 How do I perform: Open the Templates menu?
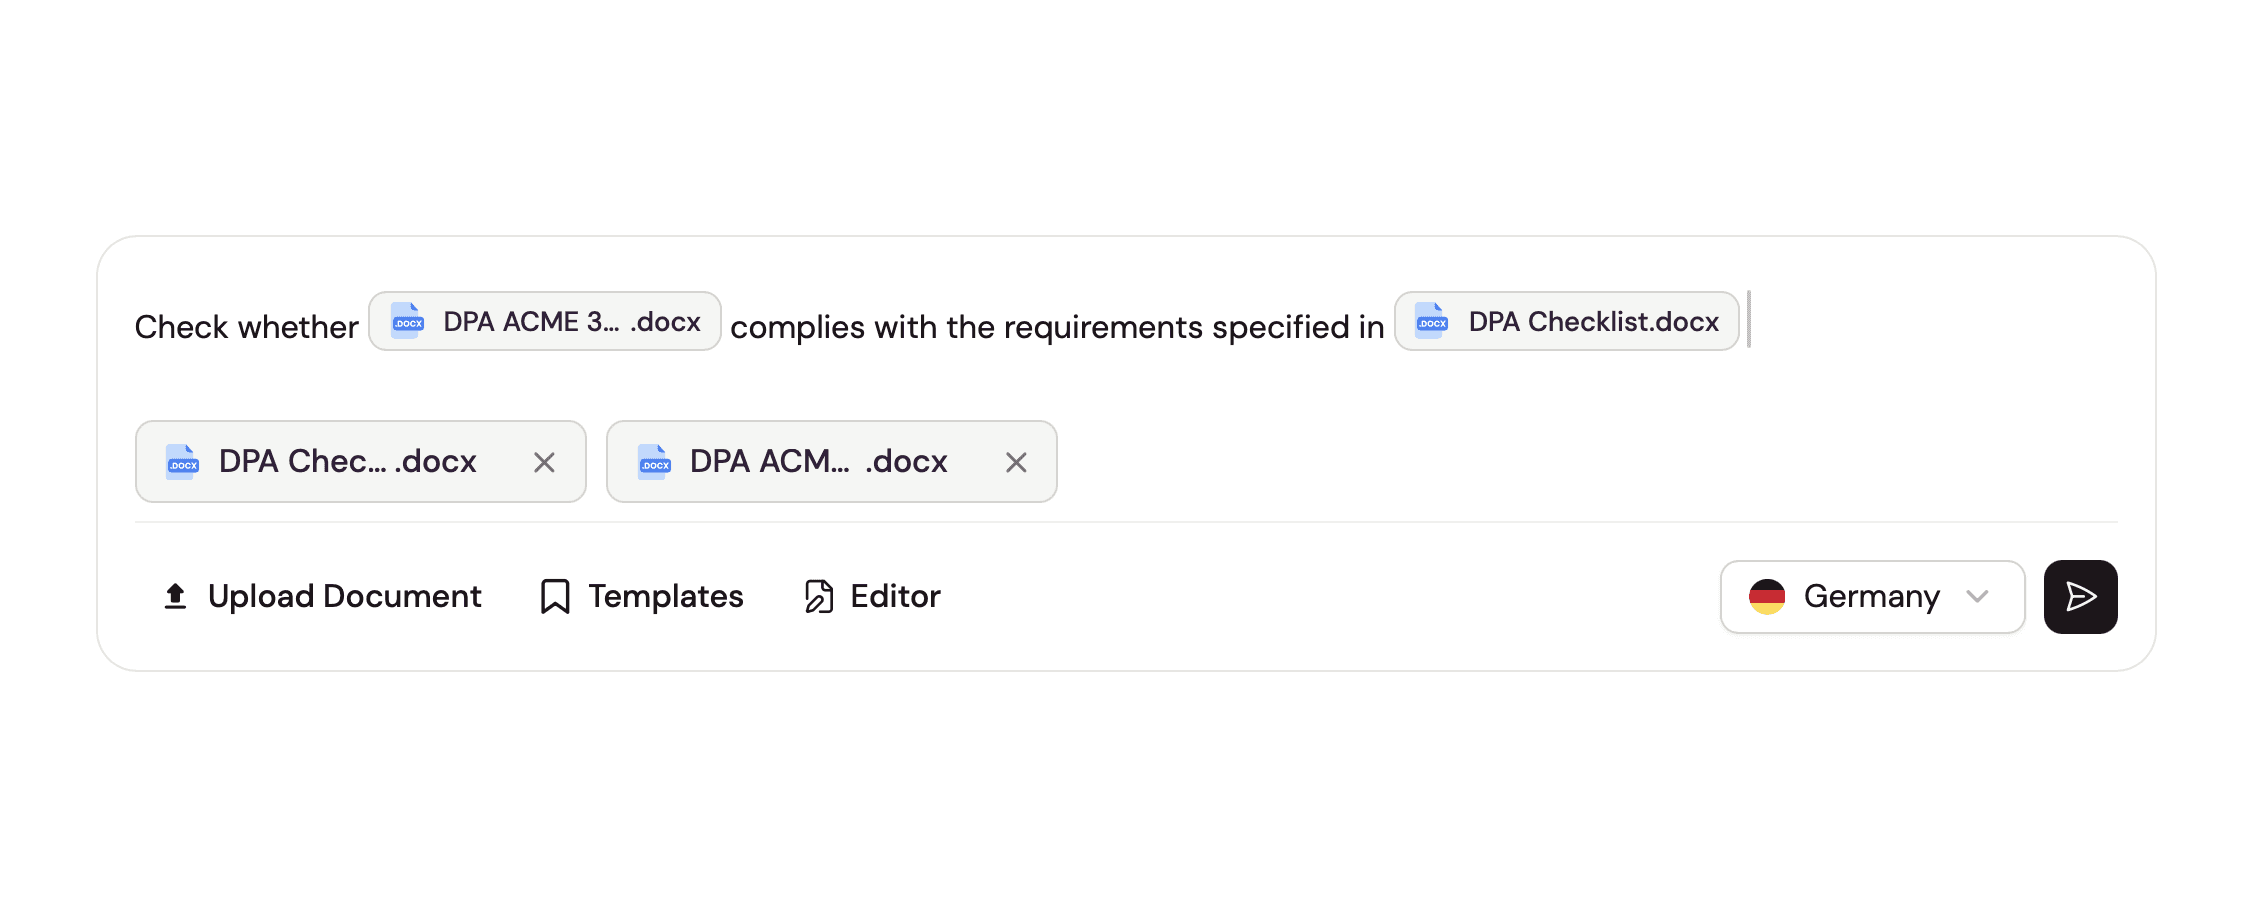point(642,597)
